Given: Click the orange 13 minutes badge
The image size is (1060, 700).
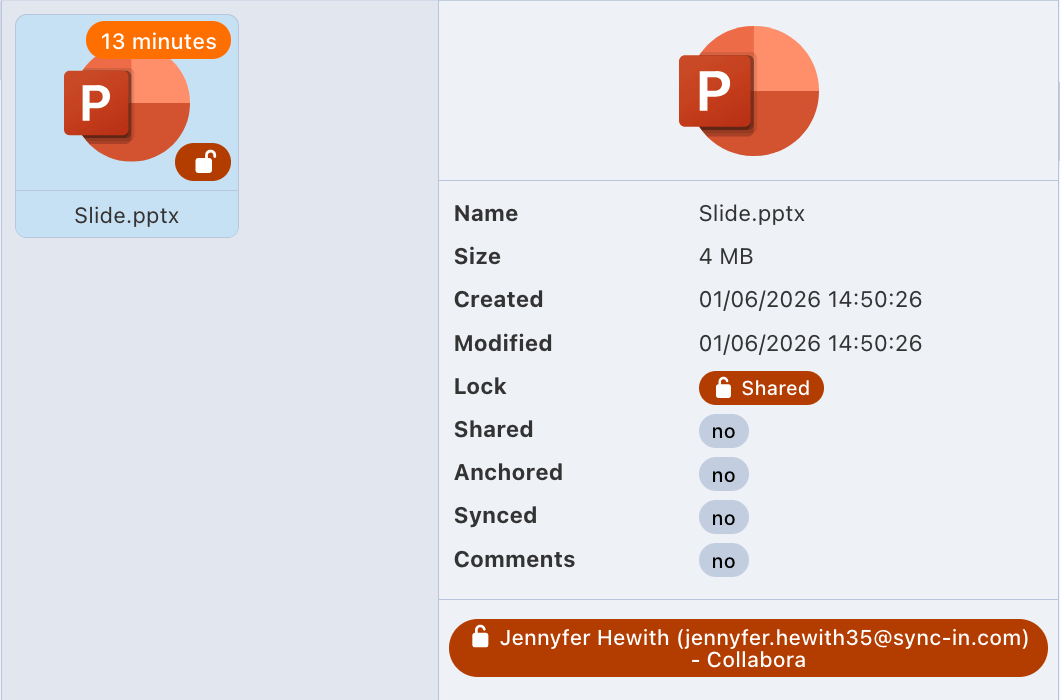Looking at the screenshot, I should [158, 41].
